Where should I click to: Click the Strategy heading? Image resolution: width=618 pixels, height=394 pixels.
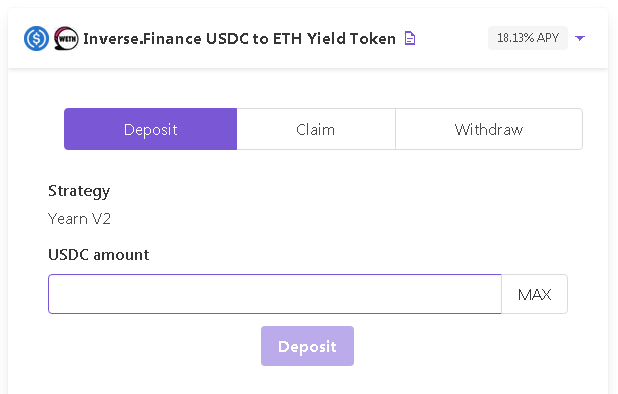click(x=79, y=191)
